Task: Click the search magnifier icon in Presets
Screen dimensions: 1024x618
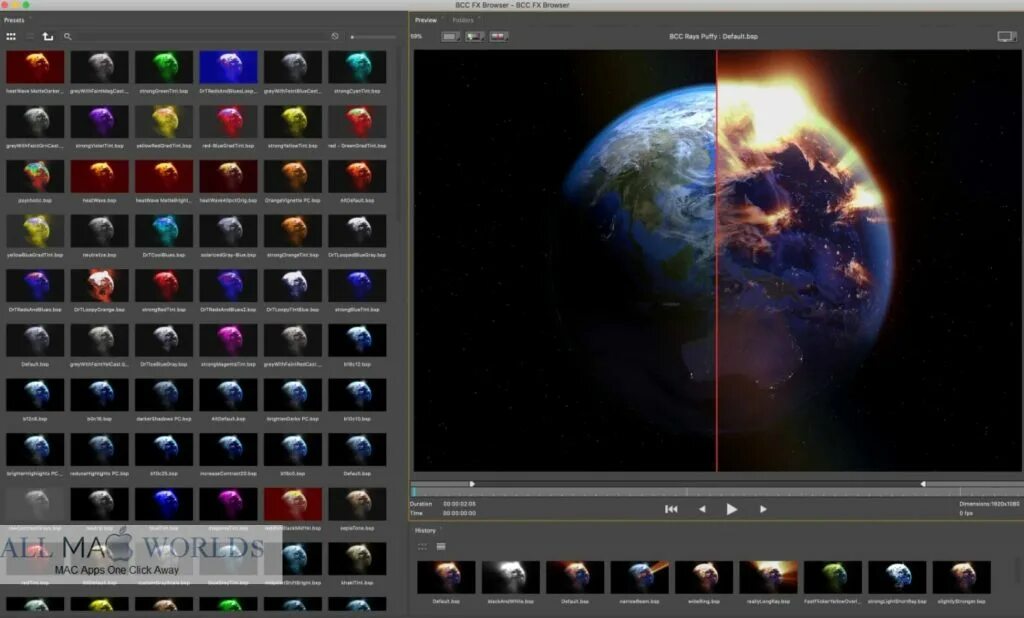Action: click(67, 37)
